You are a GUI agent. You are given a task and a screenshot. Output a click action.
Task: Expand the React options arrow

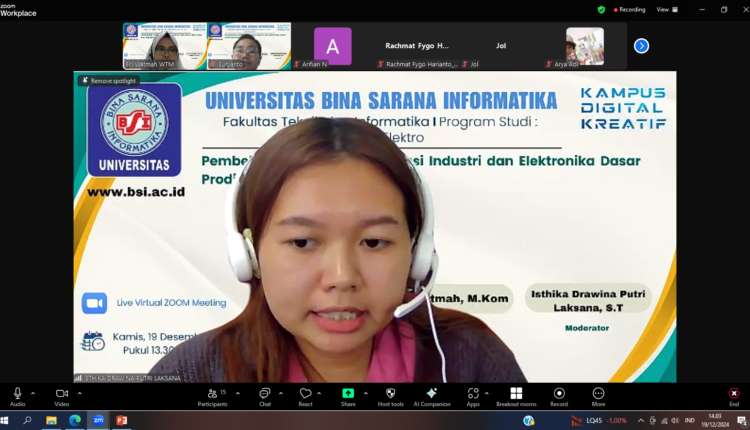point(319,393)
